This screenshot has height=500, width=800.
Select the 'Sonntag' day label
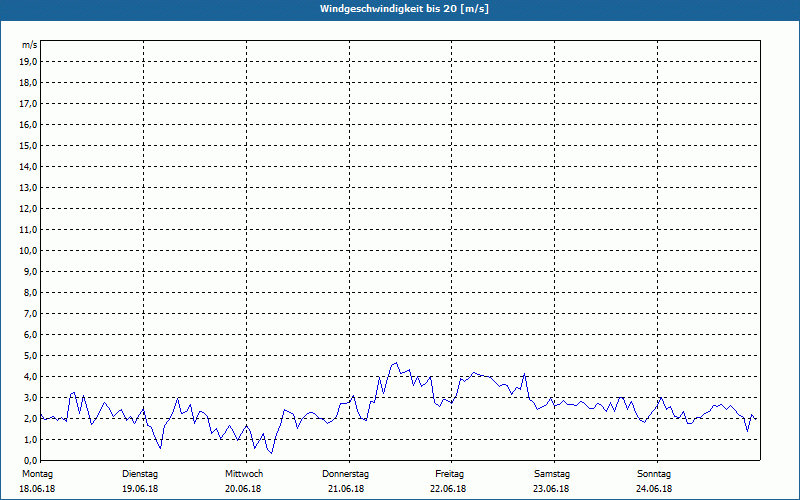(x=654, y=473)
